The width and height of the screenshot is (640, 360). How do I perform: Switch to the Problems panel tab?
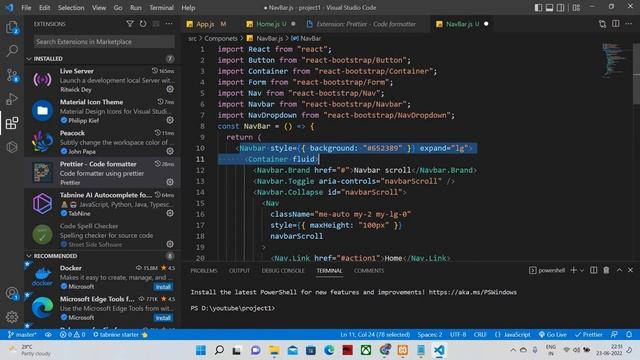click(204, 271)
